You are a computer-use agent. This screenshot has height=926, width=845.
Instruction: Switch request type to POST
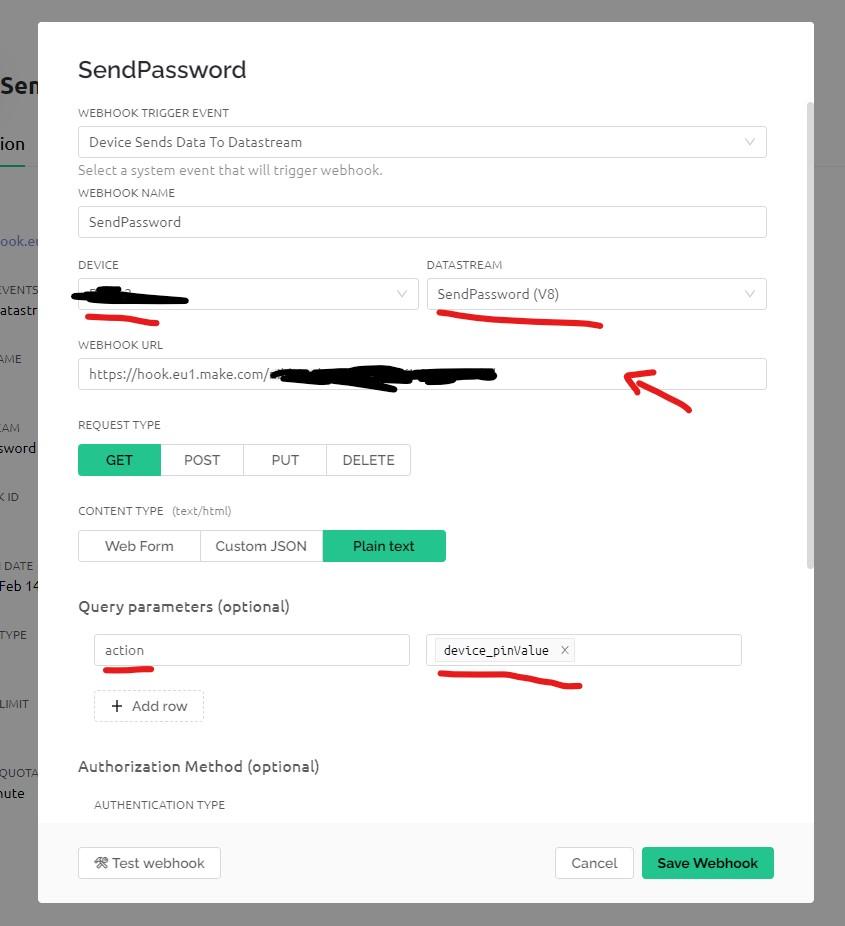[202, 459]
